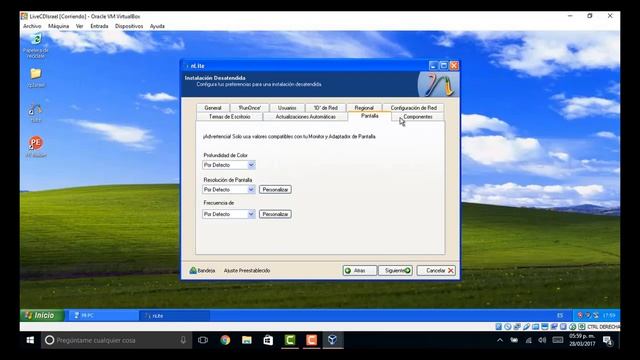
Task: Click the Cortana microphone icon
Action: (x=183, y=340)
